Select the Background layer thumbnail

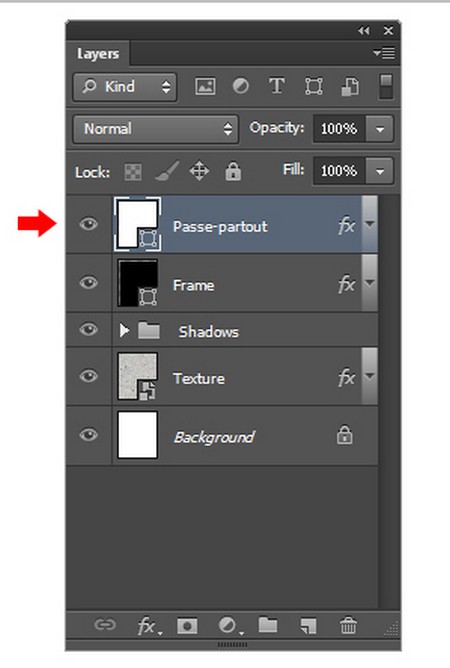click(x=138, y=435)
